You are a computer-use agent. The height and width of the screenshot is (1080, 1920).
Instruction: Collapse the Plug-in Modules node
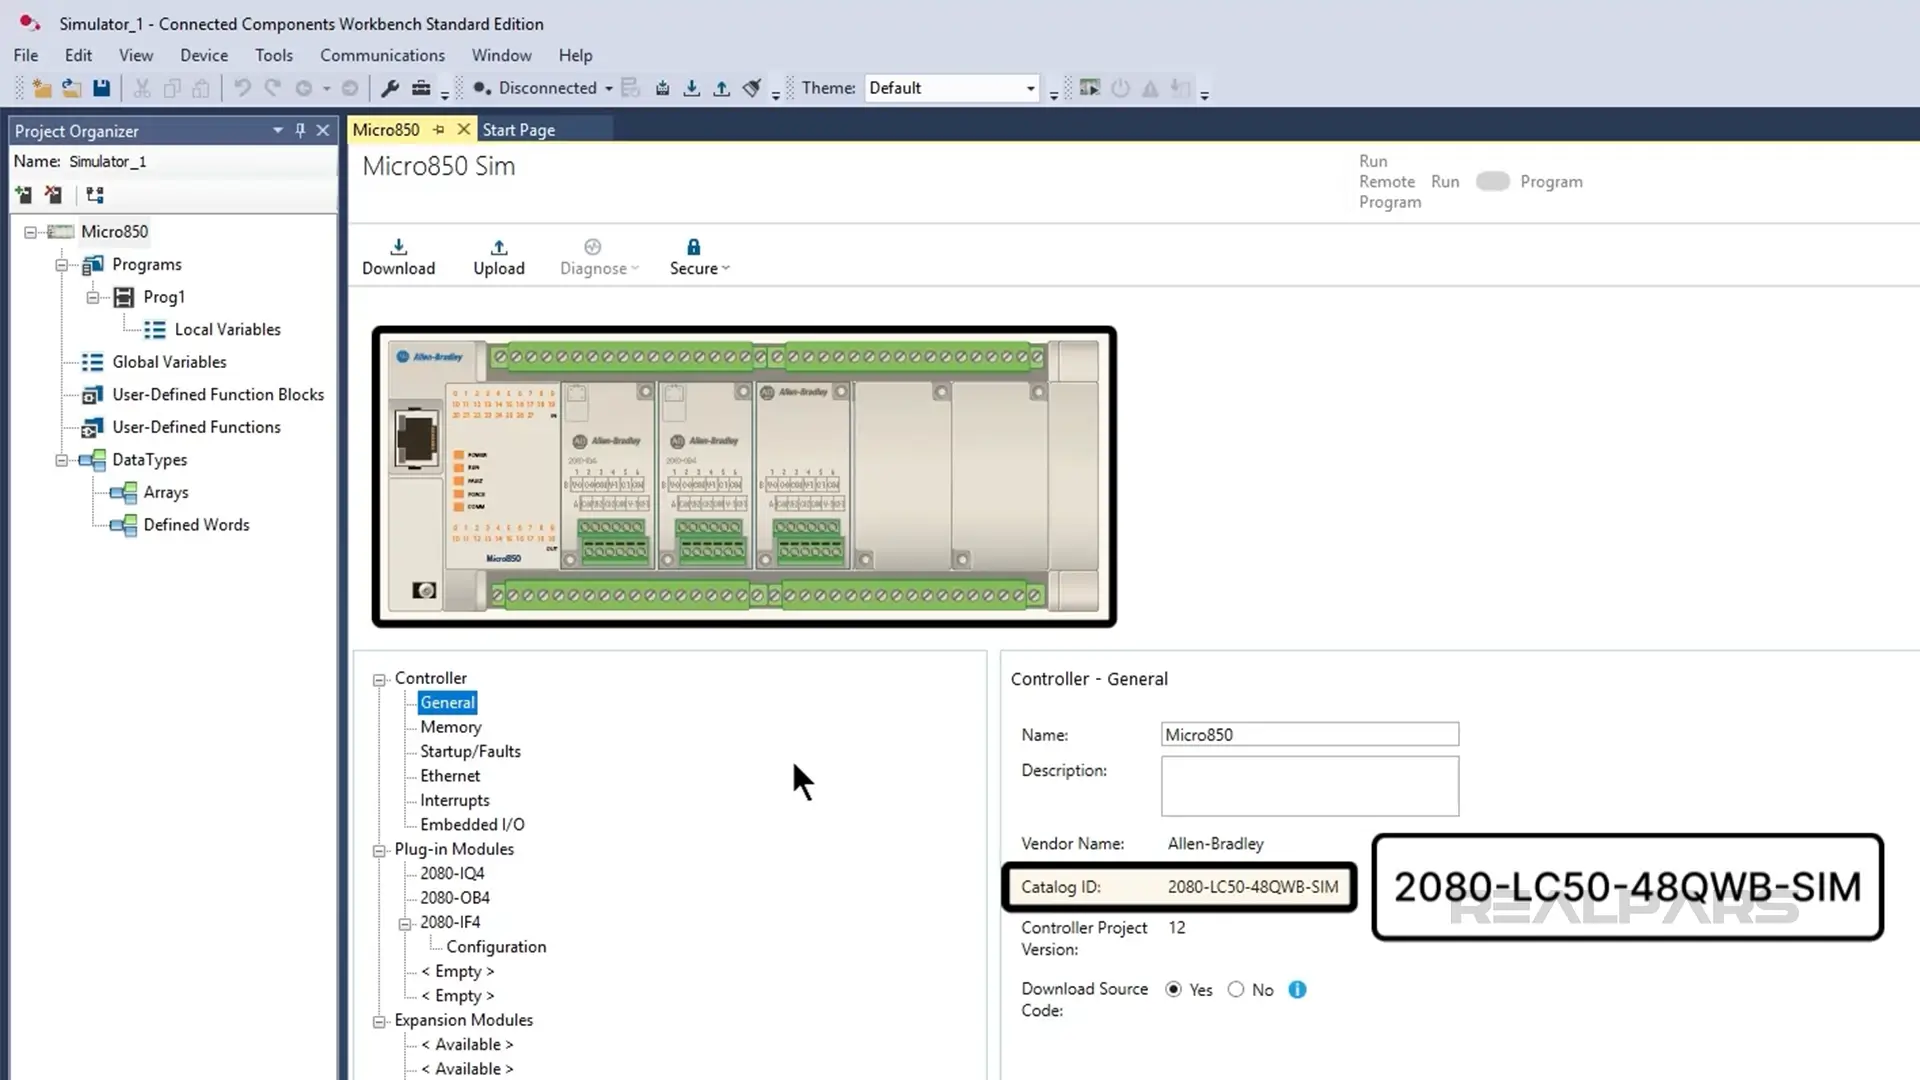point(379,850)
